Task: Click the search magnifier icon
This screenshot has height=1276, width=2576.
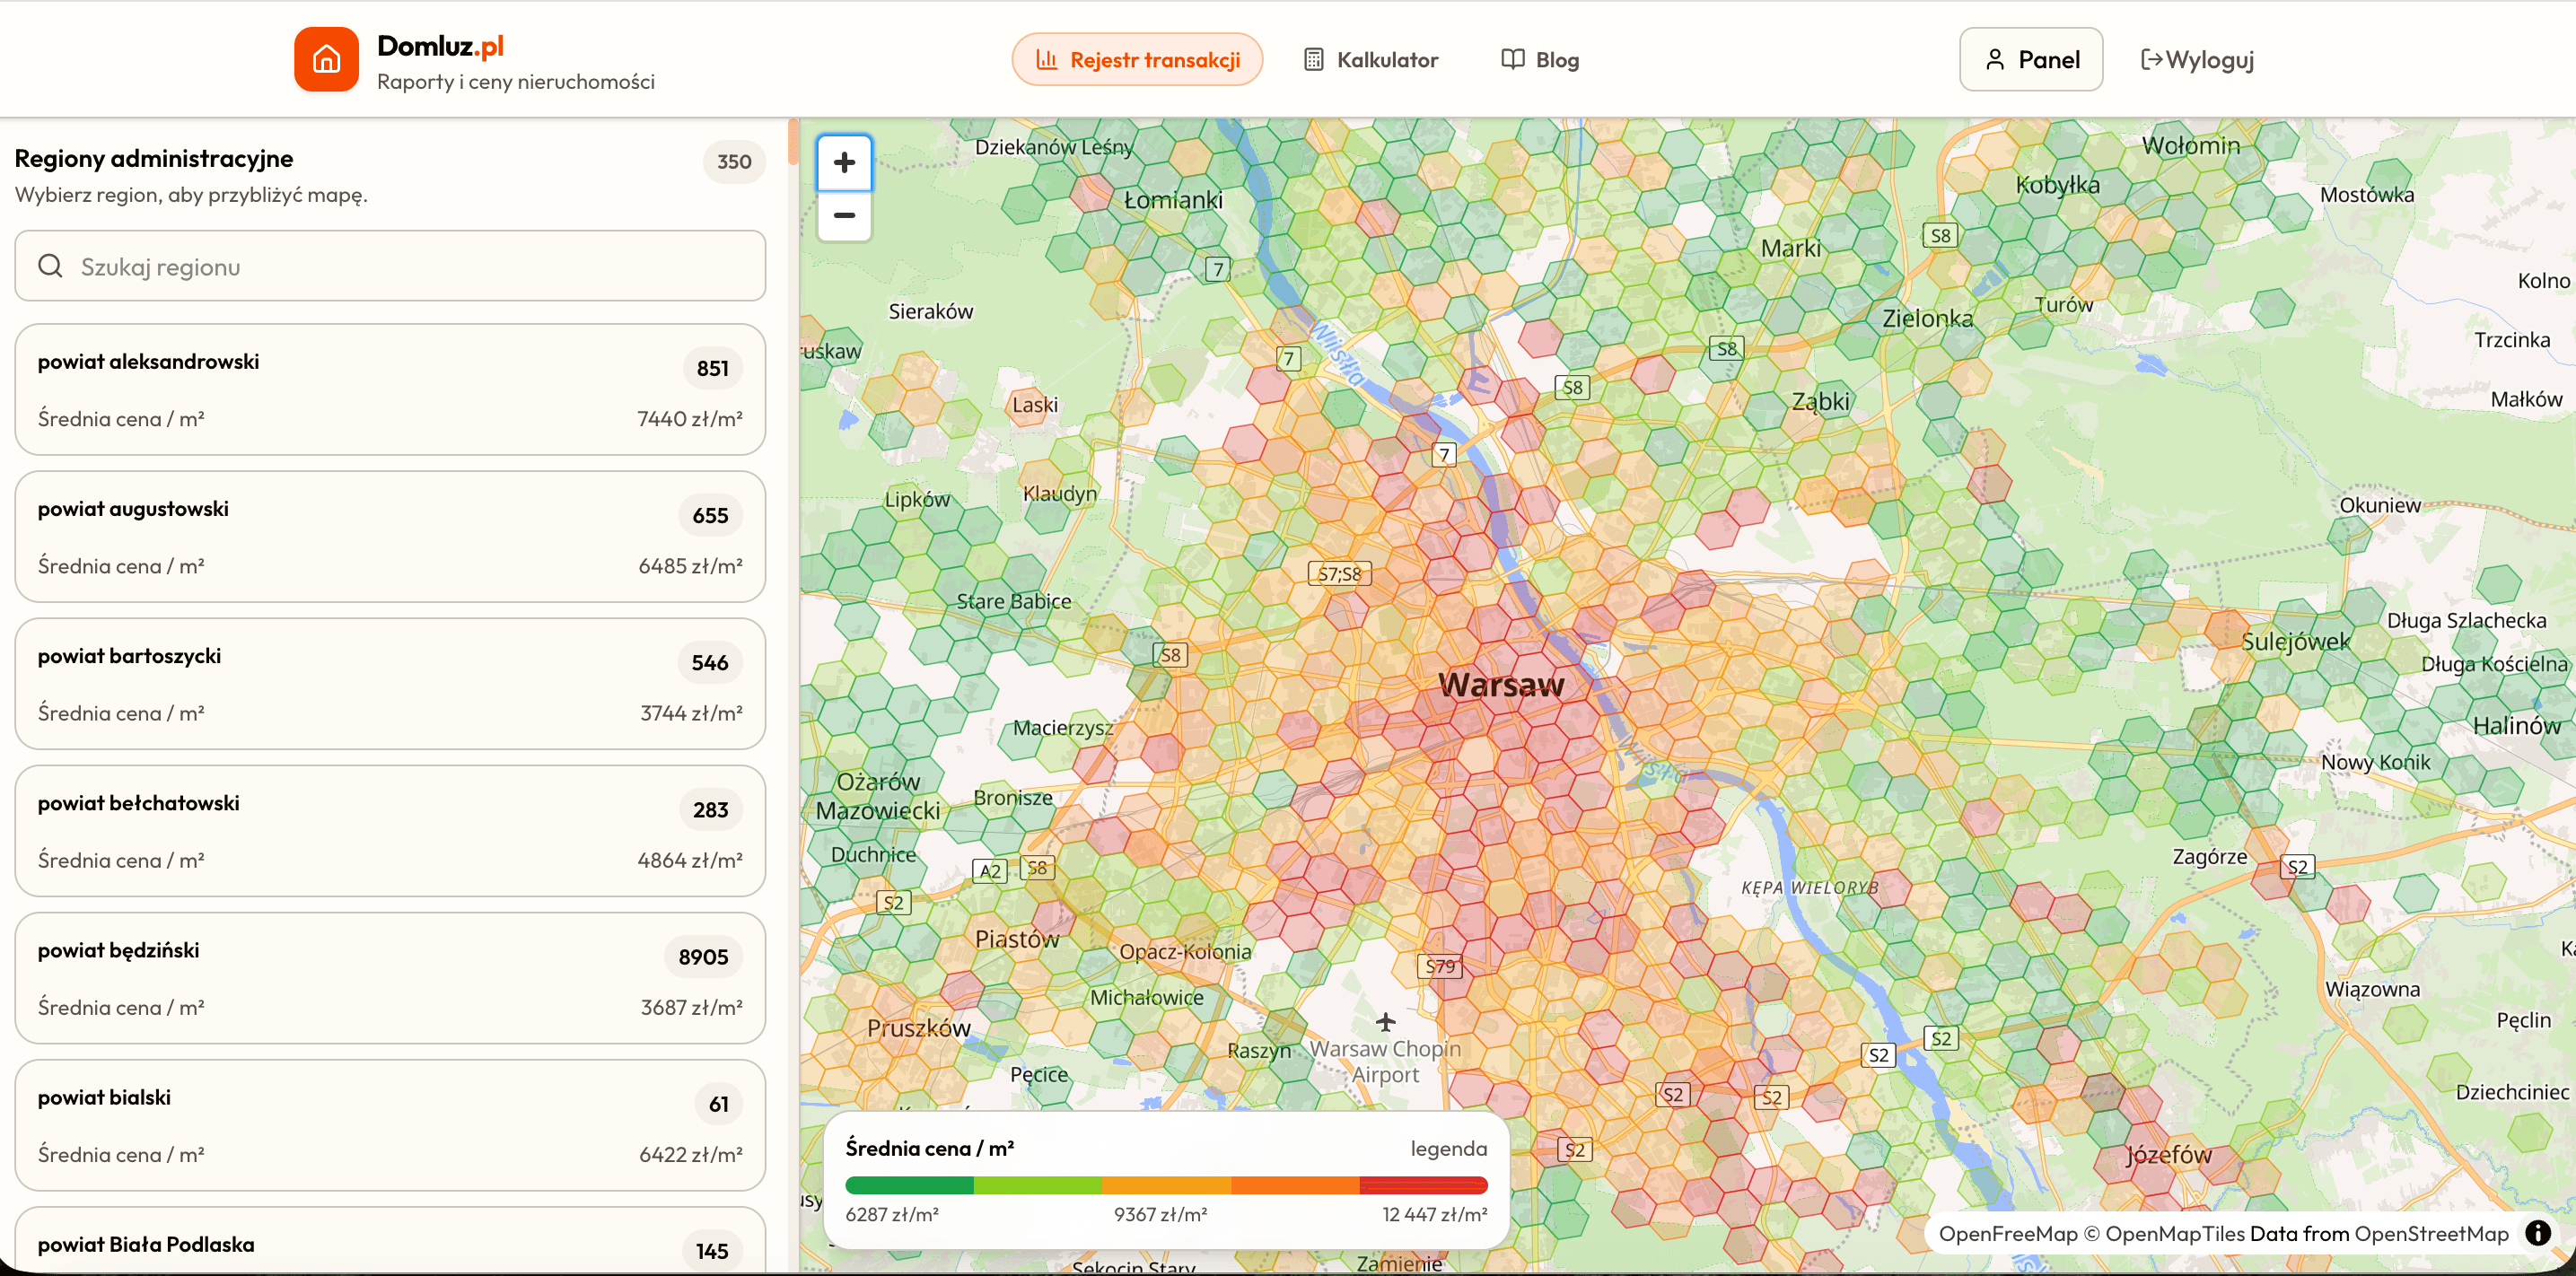Action: (x=50, y=266)
